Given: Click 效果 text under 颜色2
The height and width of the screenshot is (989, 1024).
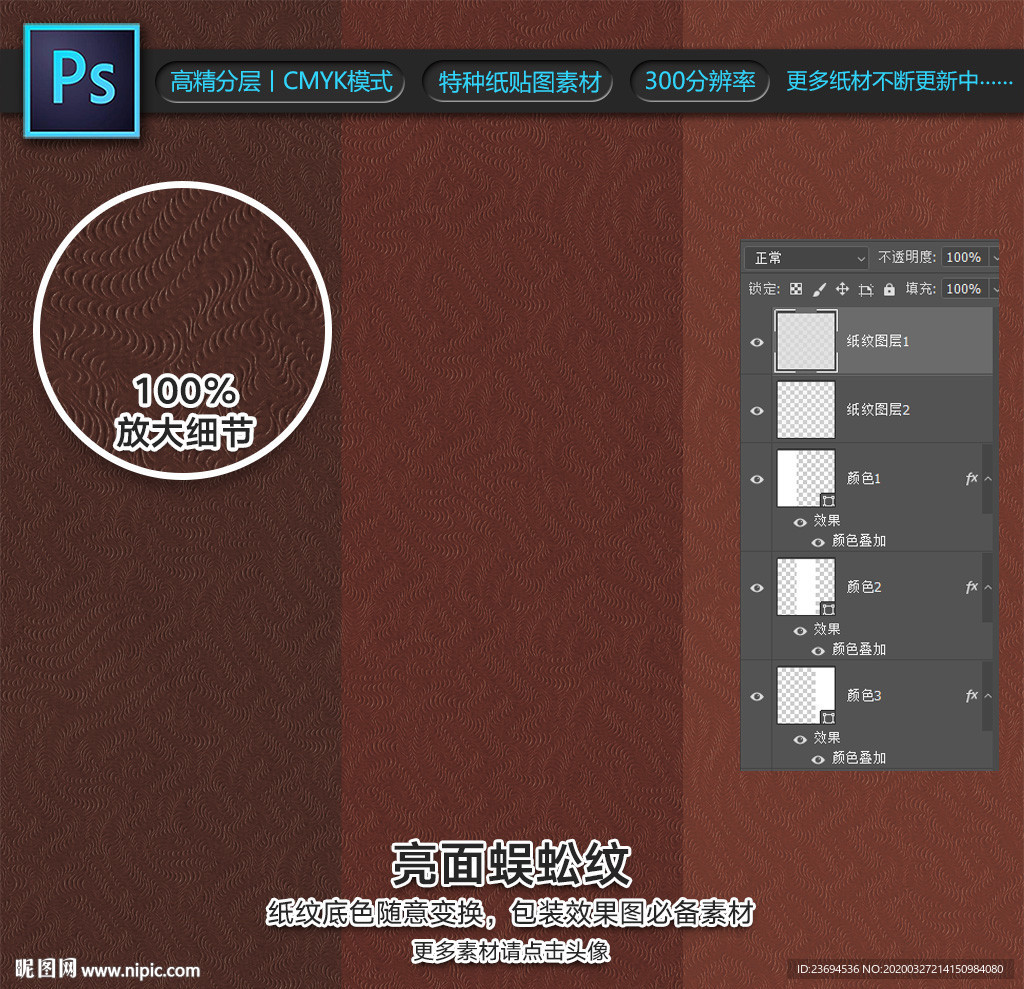Looking at the screenshot, I should pos(827,629).
